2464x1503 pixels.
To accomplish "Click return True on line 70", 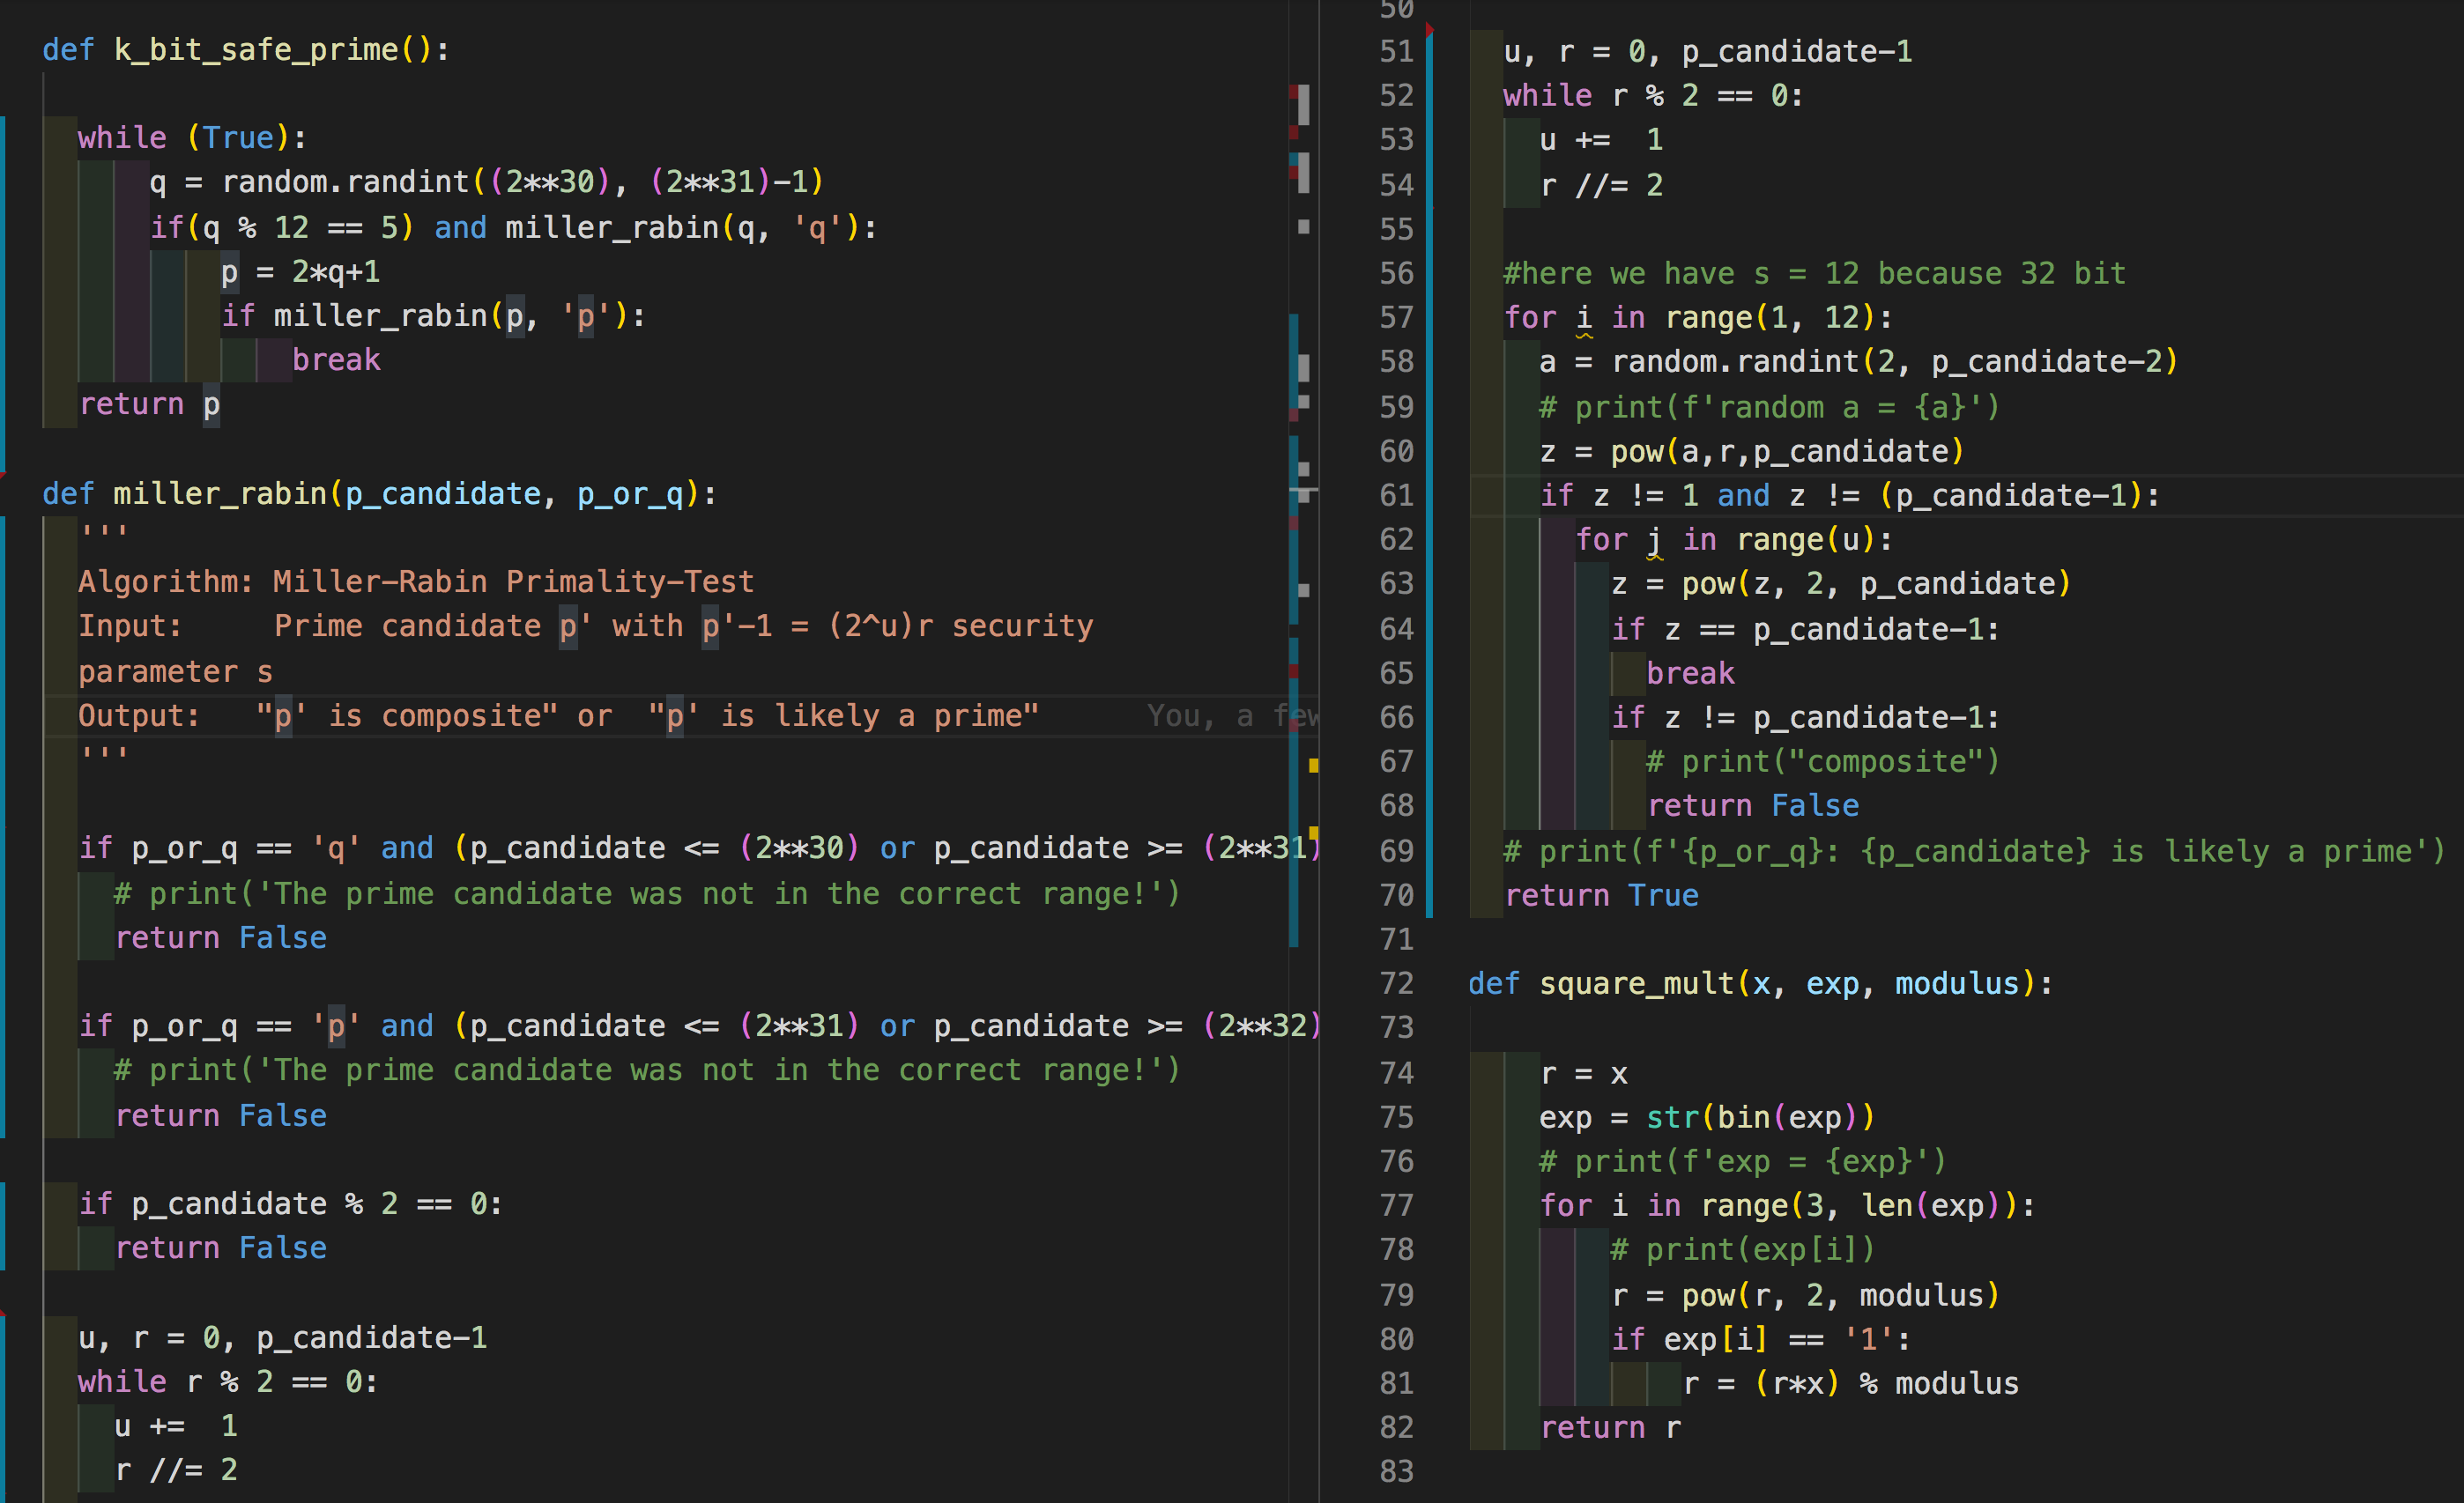I will [x=1600, y=895].
